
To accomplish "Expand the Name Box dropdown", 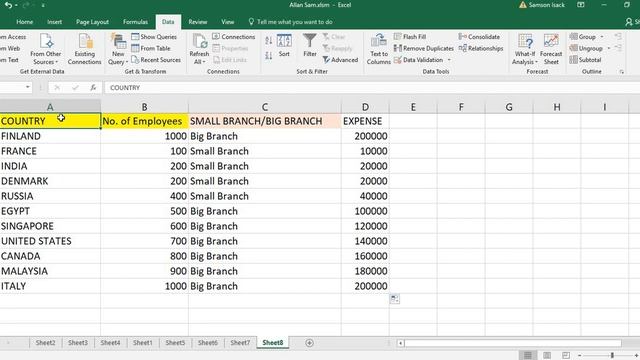I will pos(27,87).
